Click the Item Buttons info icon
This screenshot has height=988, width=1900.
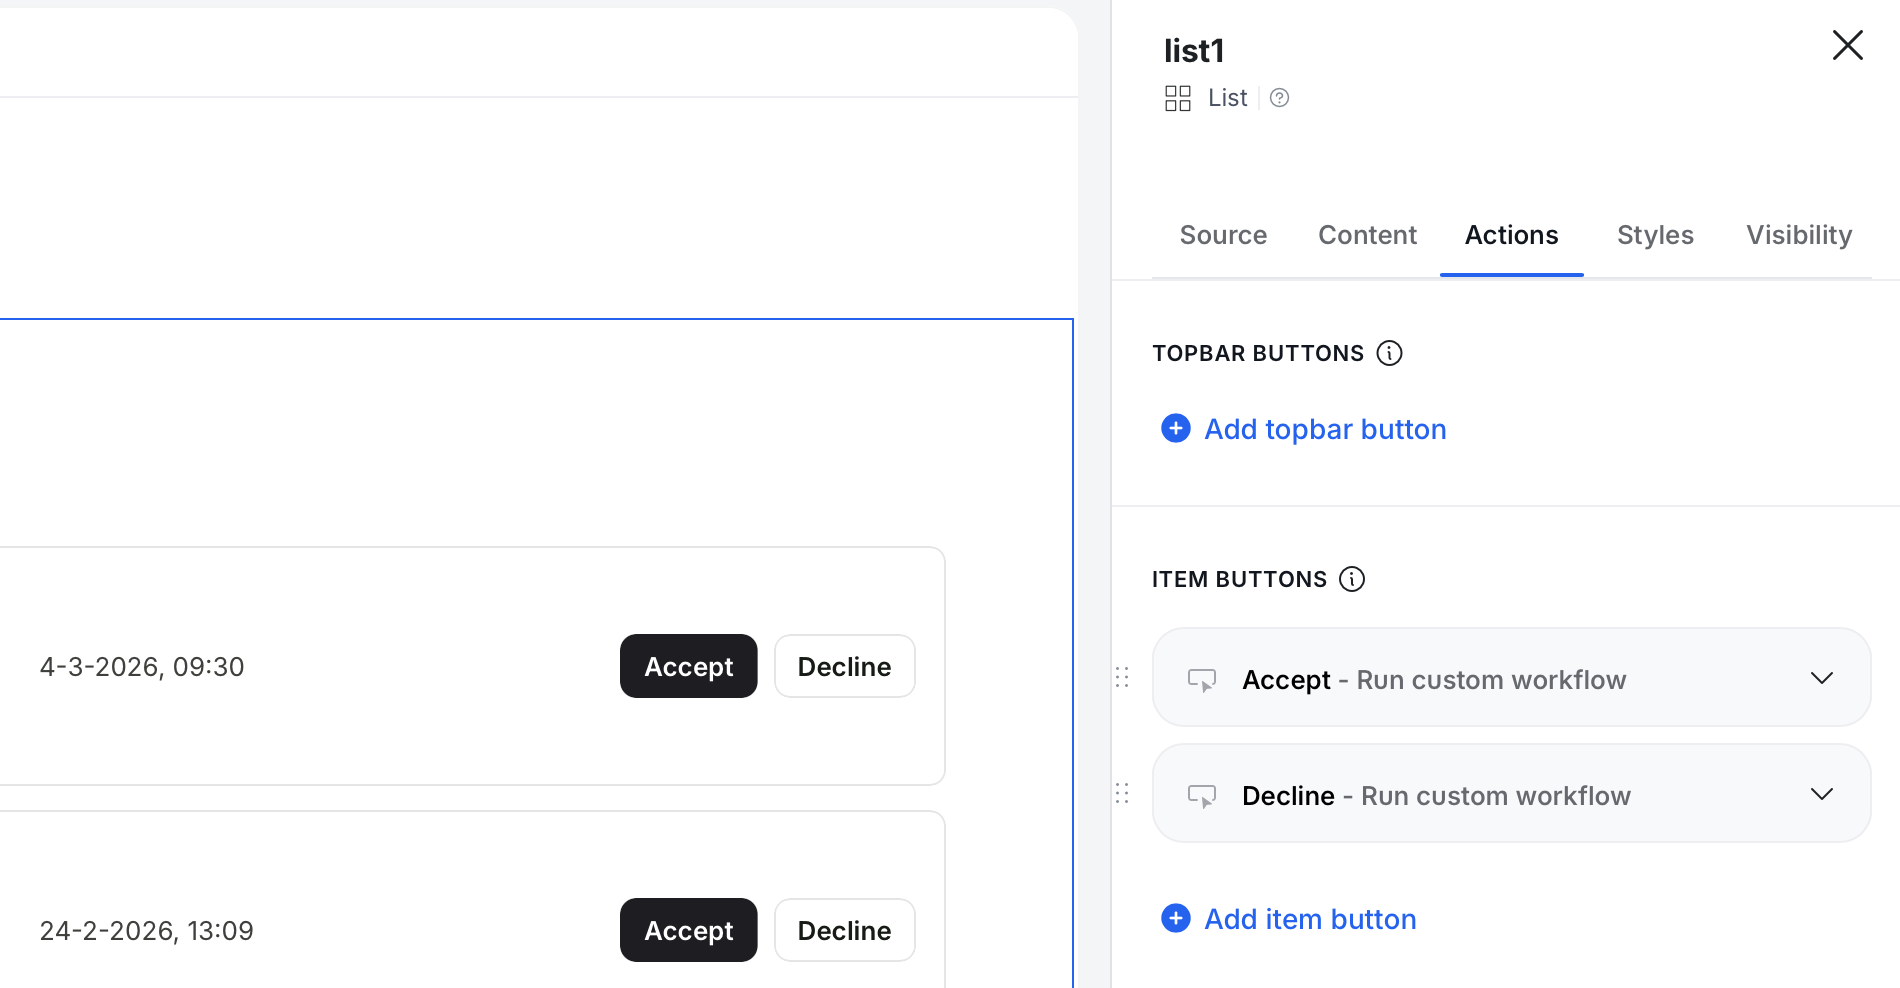pyautogui.click(x=1352, y=579)
